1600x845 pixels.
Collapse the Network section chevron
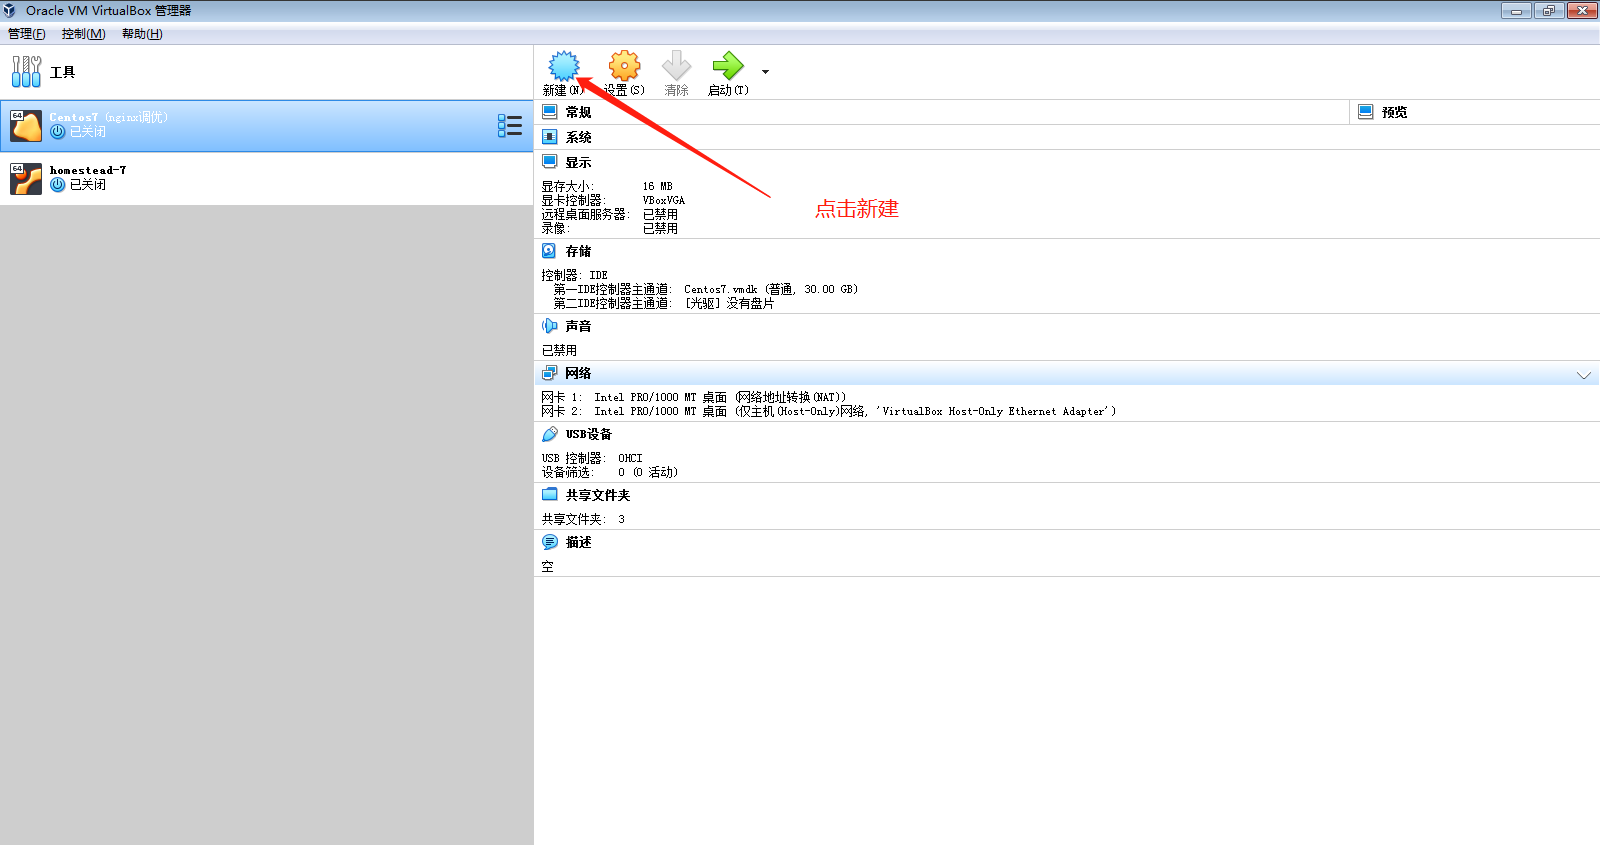[1584, 375]
